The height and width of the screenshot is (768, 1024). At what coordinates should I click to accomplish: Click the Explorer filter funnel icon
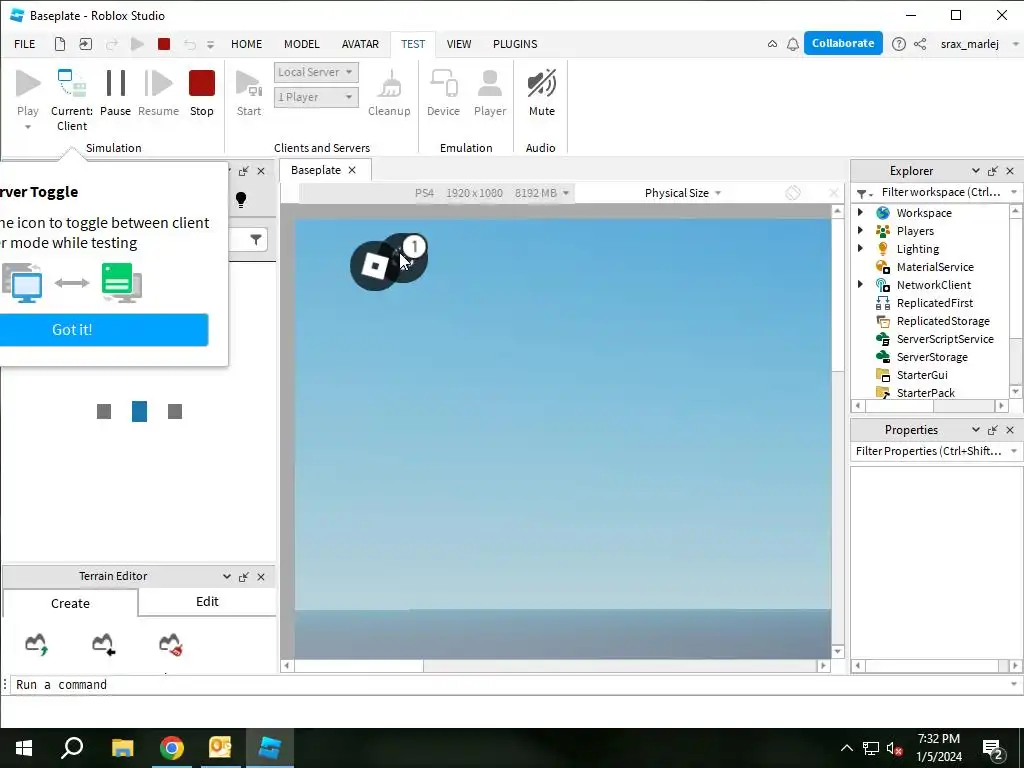click(864, 193)
